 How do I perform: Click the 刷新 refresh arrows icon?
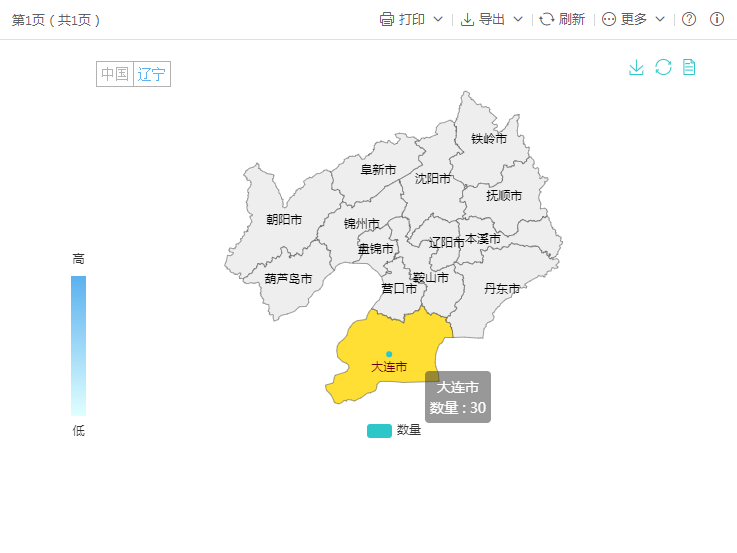click(547, 19)
